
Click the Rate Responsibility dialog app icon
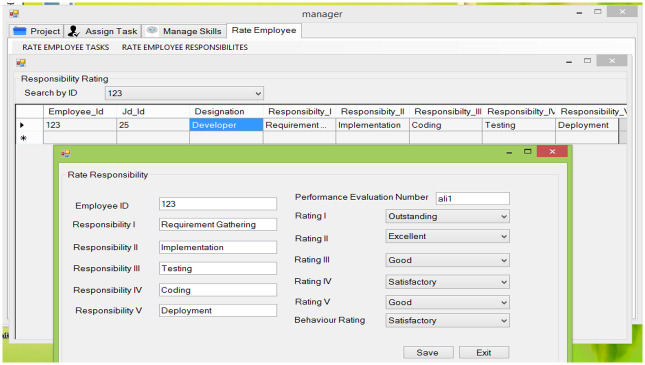click(x=65, y=153)
